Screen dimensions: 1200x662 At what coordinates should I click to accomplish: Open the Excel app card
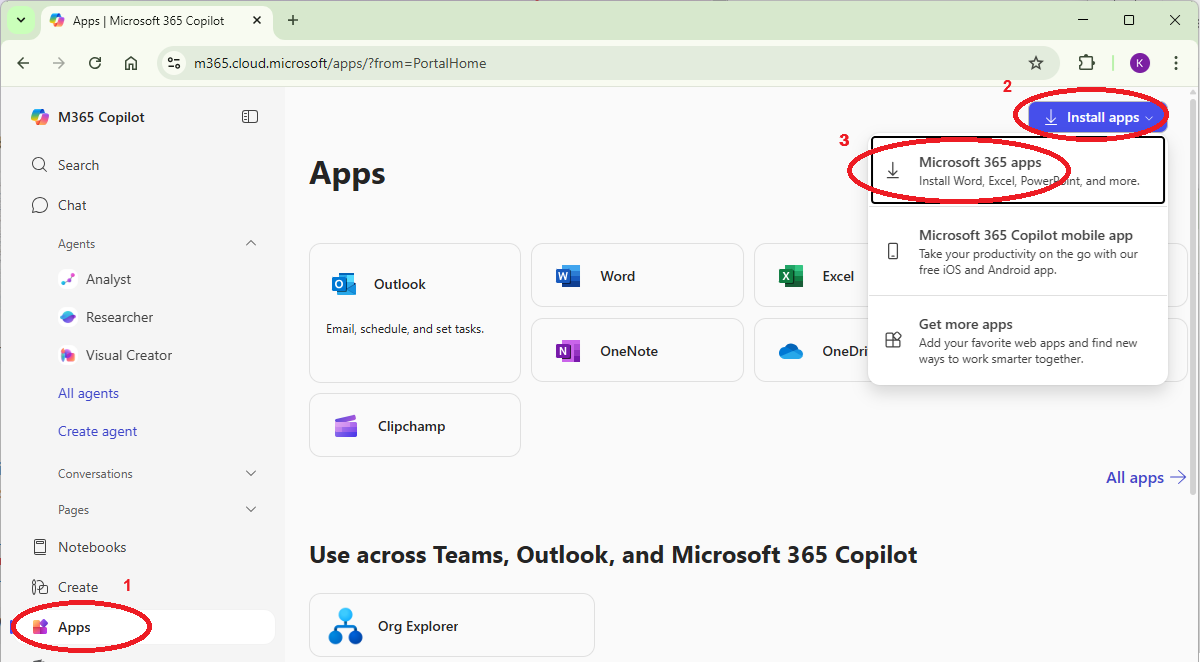click(811, 276)
